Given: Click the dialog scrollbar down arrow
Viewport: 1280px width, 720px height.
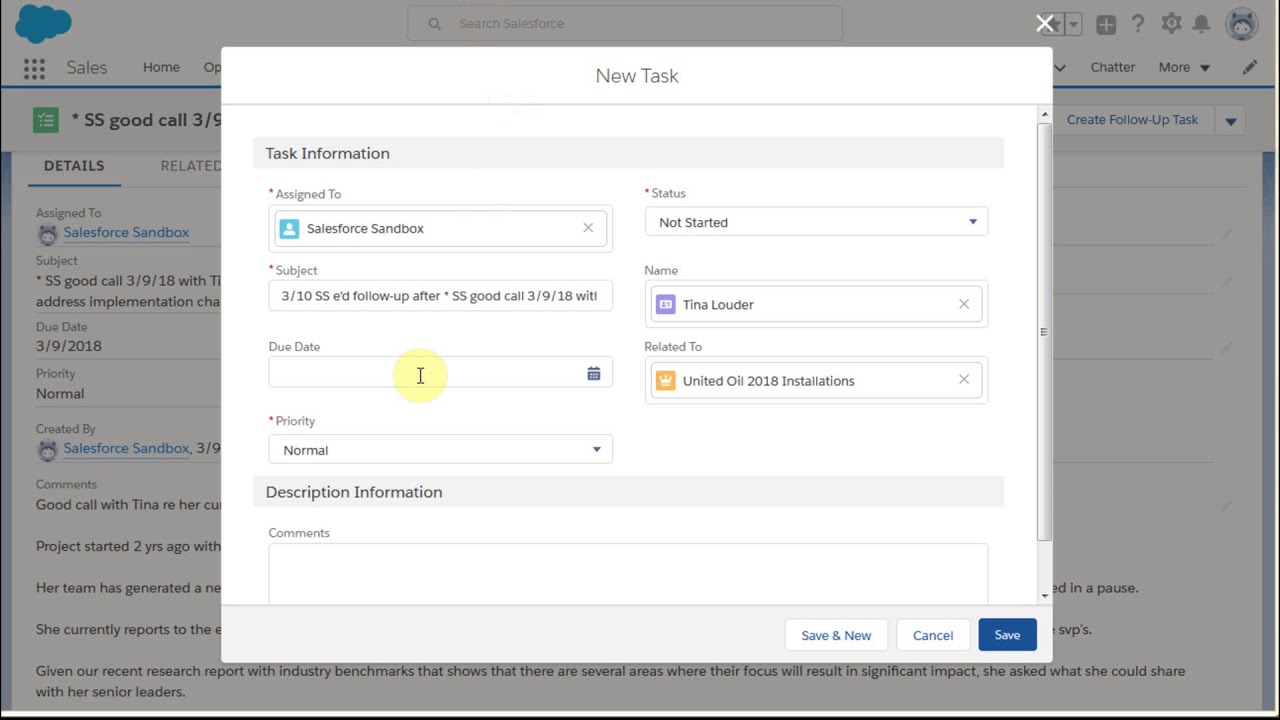Looking at the screenshot, I should pyautogui.click(x=1044, y=596).
